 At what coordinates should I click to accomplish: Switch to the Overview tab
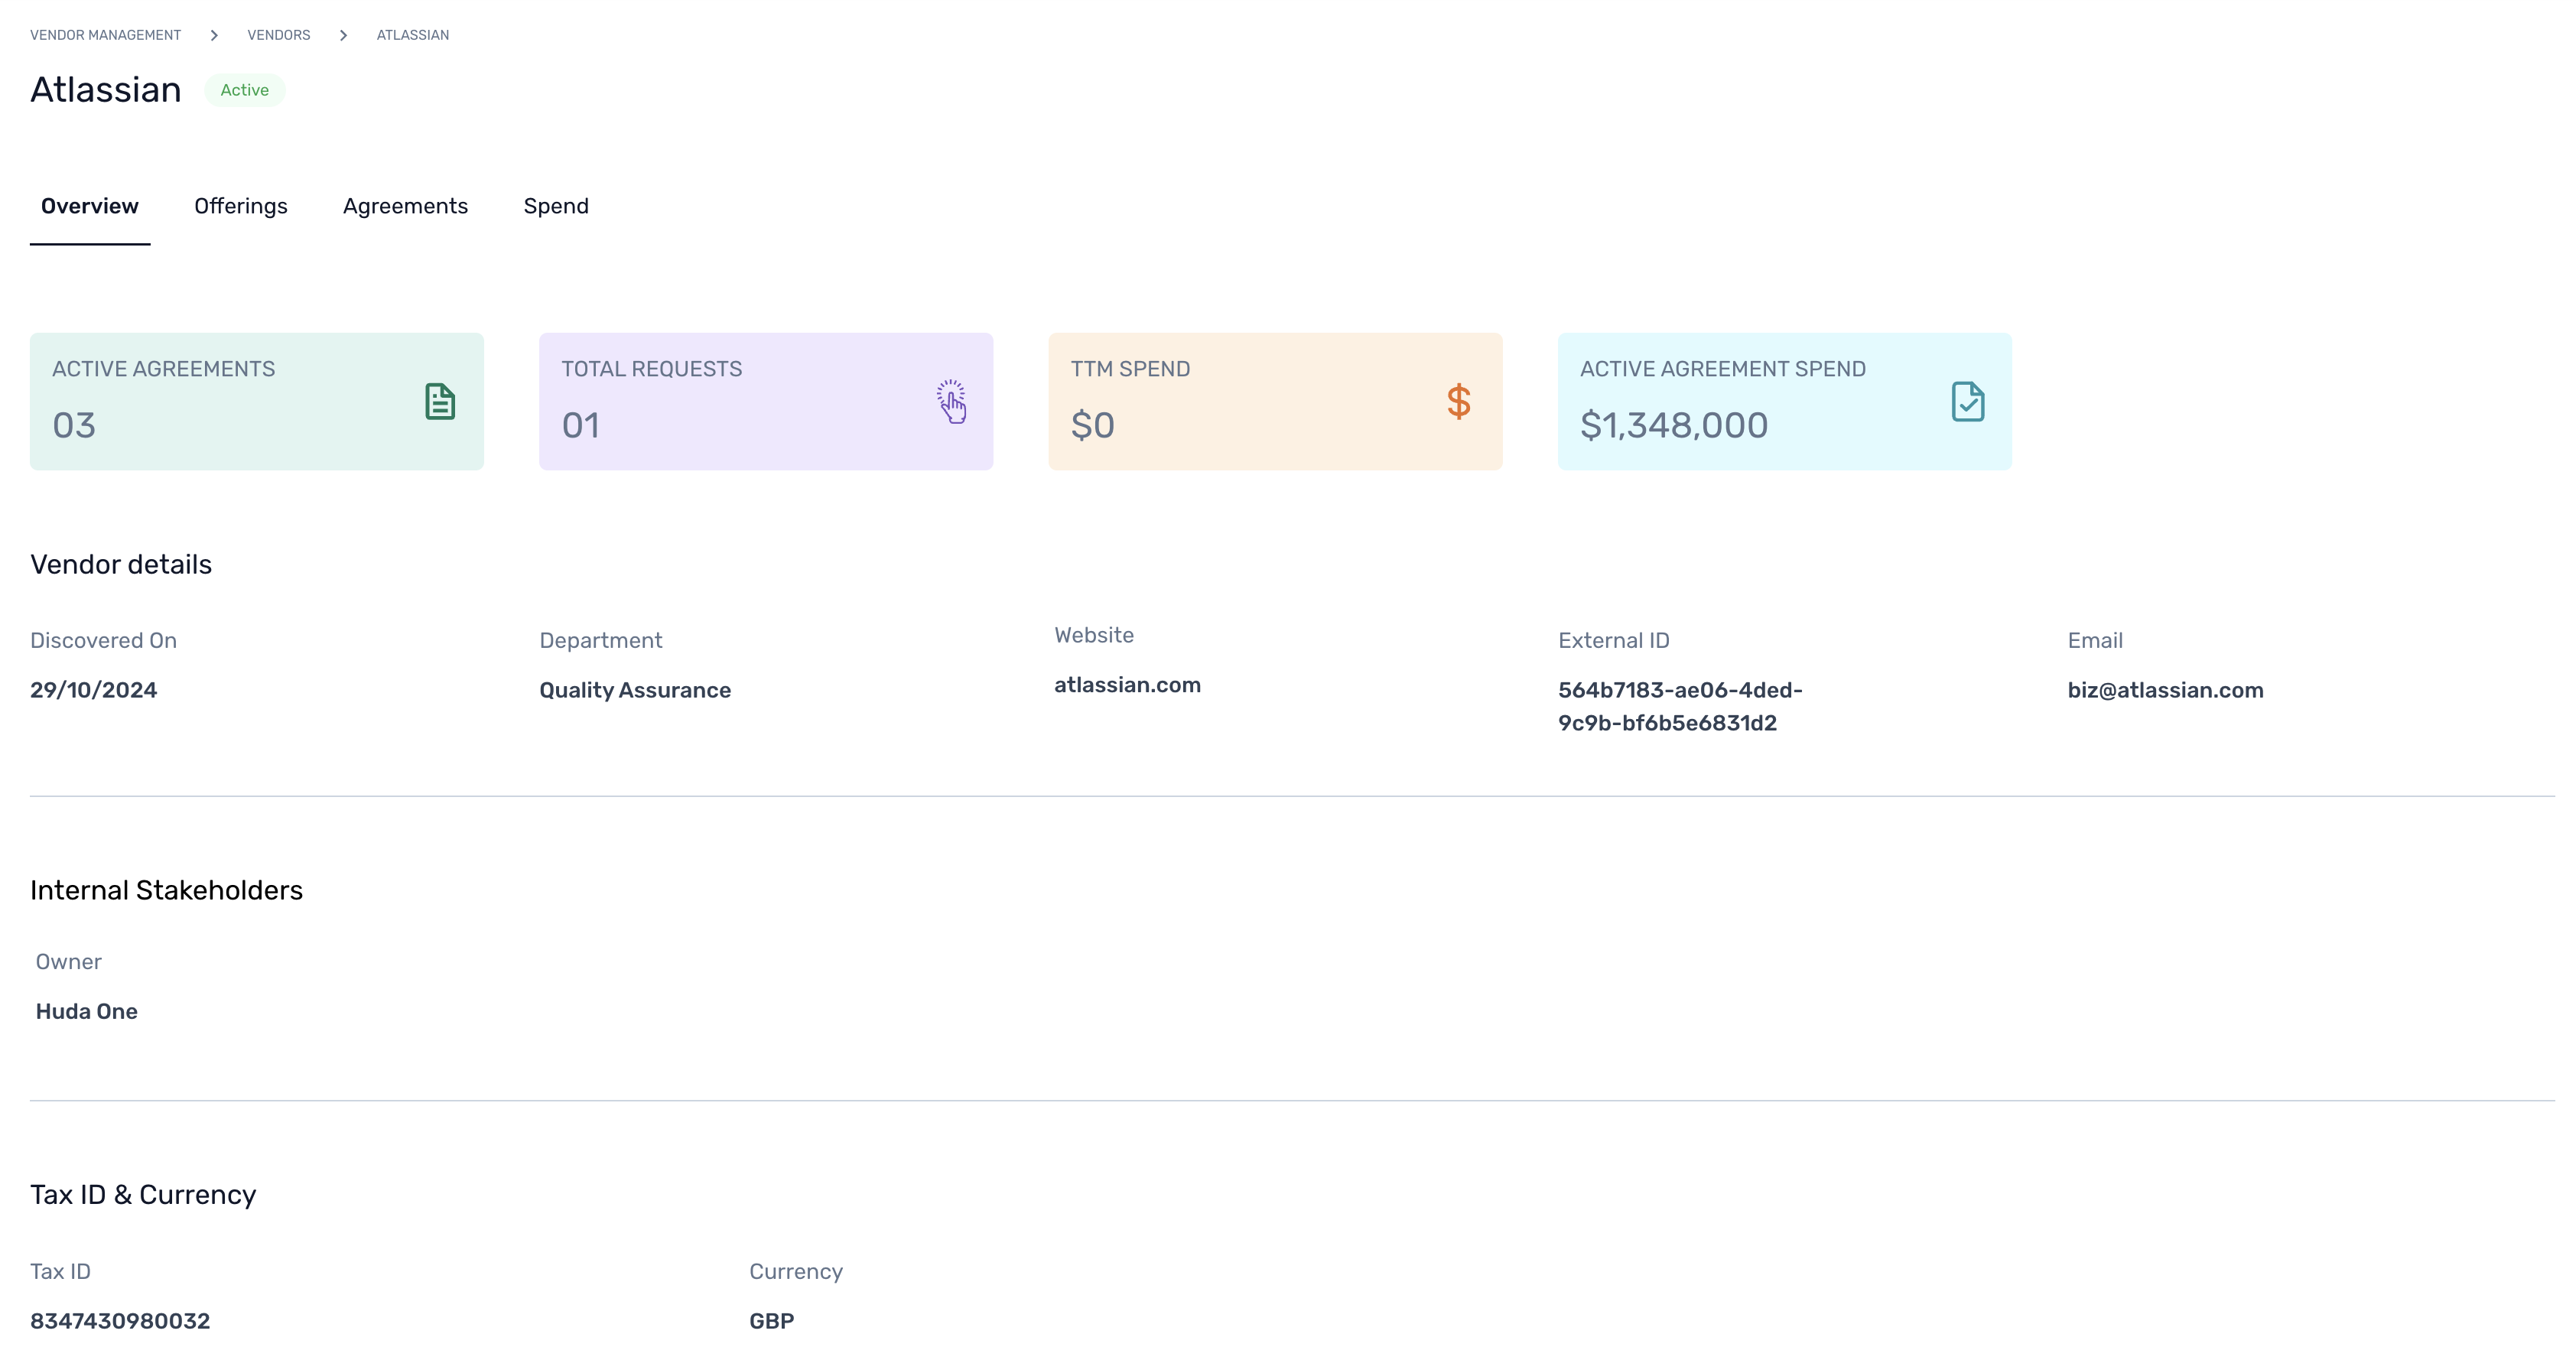[90, 206]
